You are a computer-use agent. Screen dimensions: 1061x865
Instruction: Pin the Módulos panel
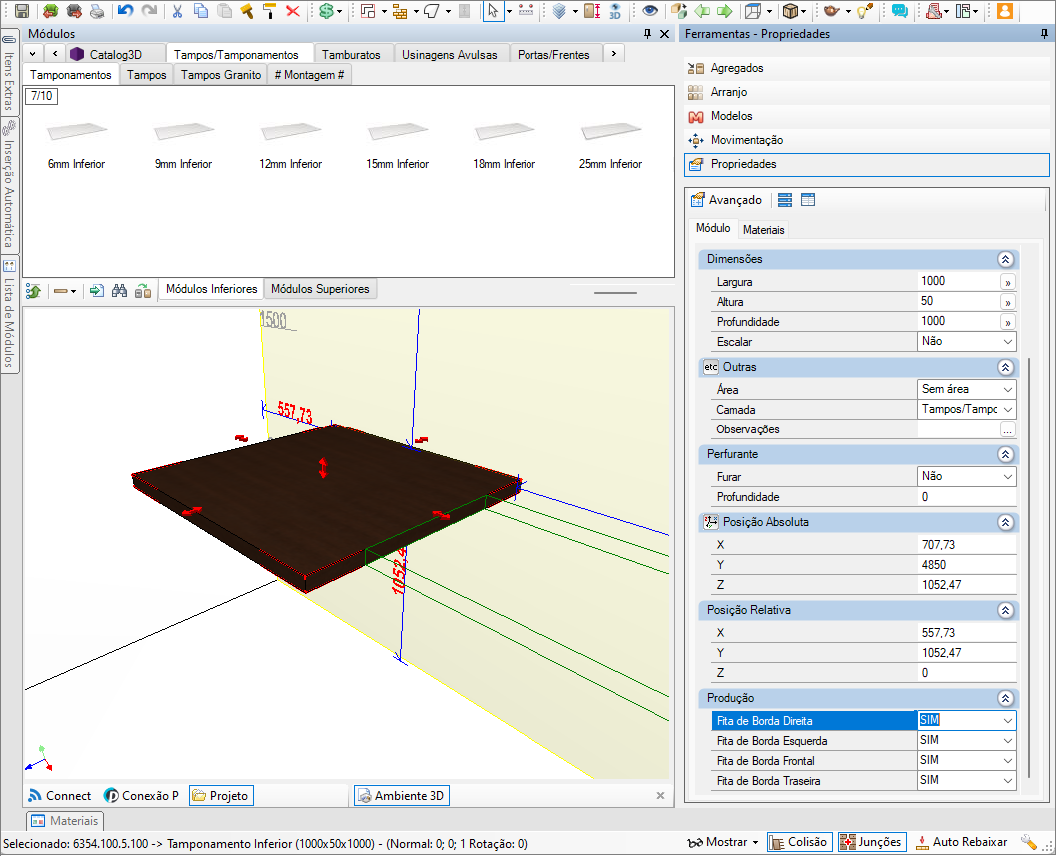tap(647, 33)
